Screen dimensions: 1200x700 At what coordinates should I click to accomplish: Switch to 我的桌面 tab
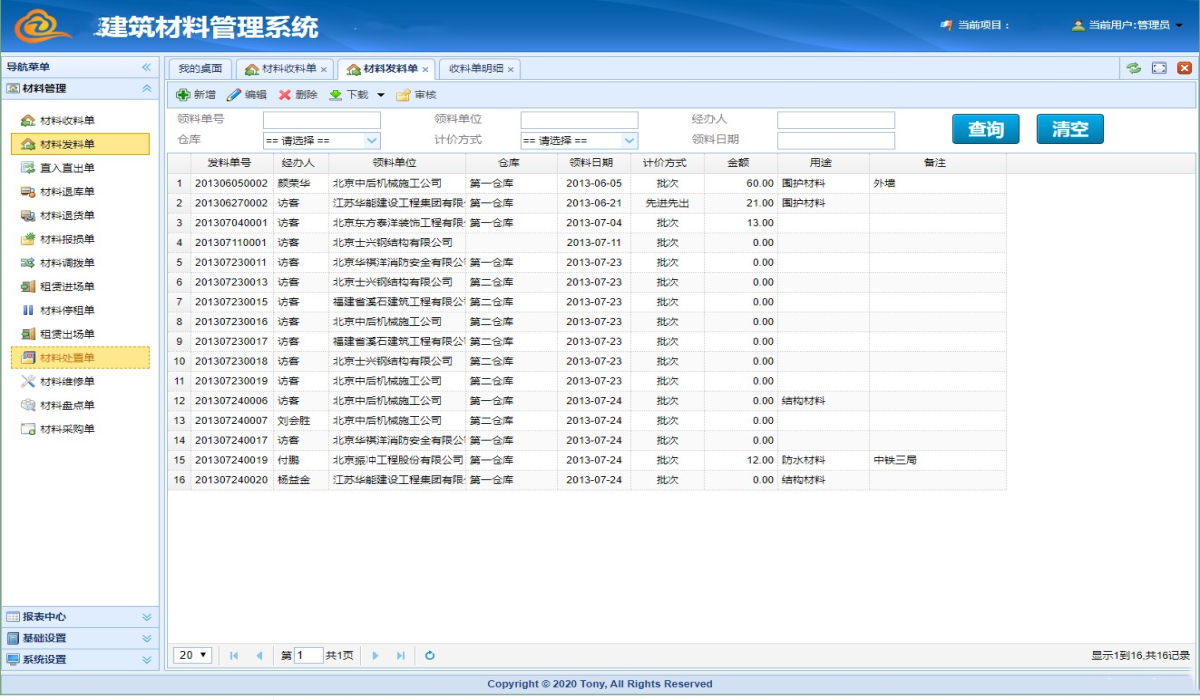pyautogui.click(x=201, y=69)
